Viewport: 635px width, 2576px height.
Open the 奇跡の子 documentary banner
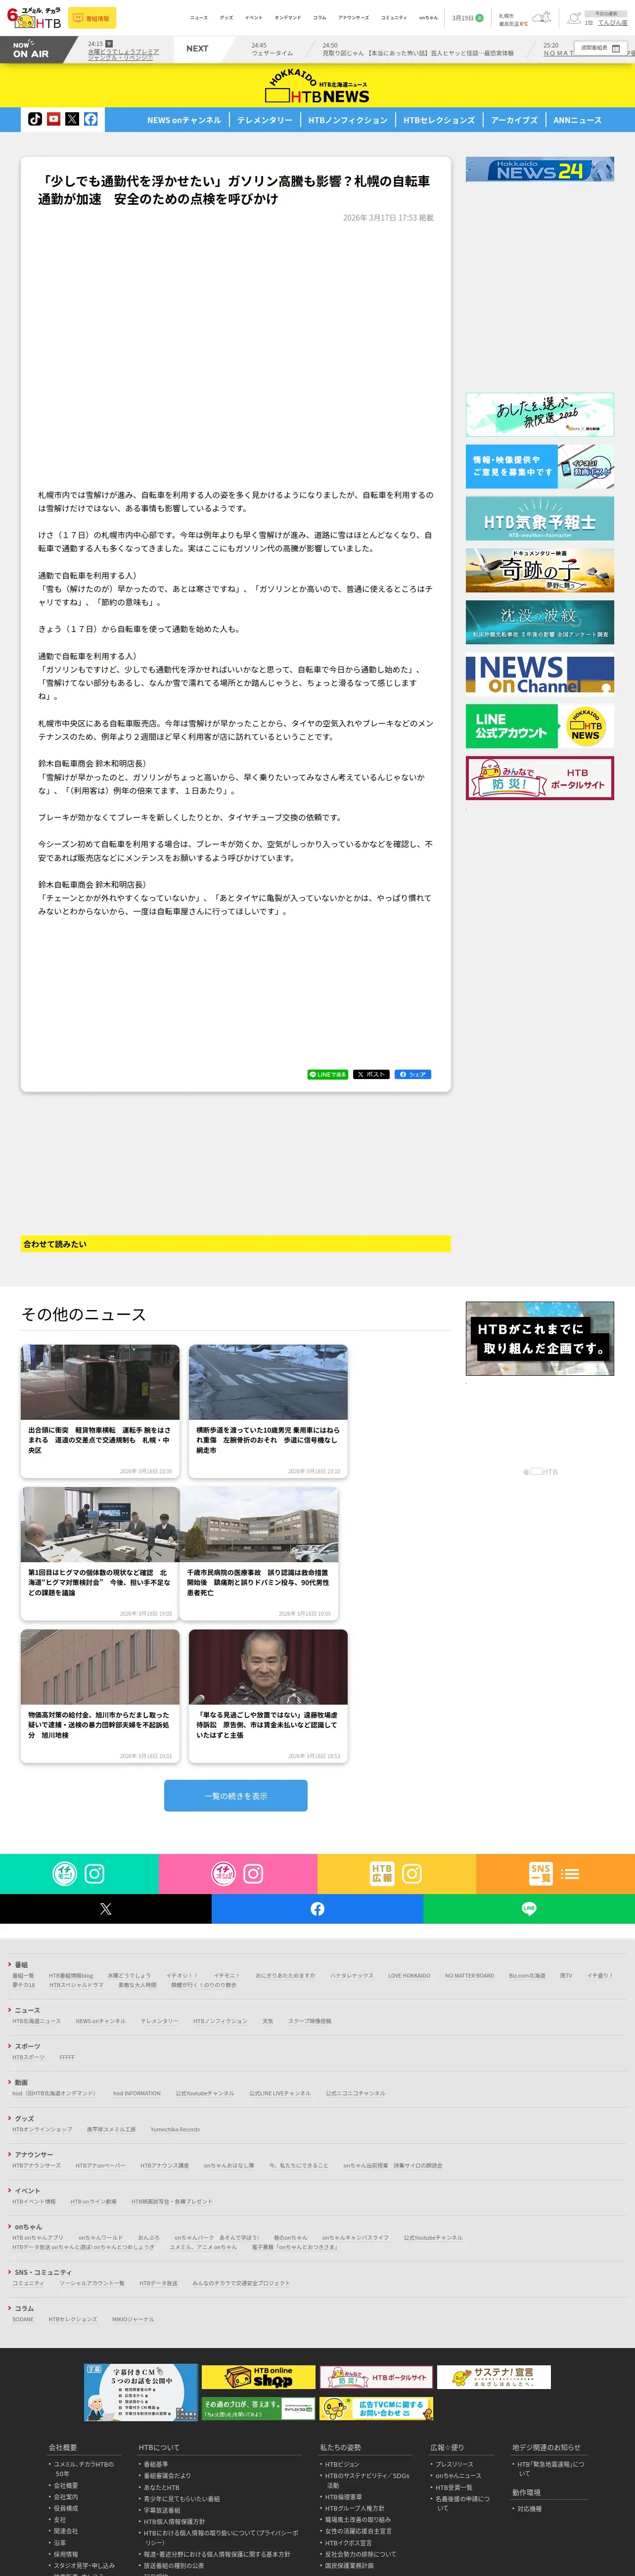(539, 570)
